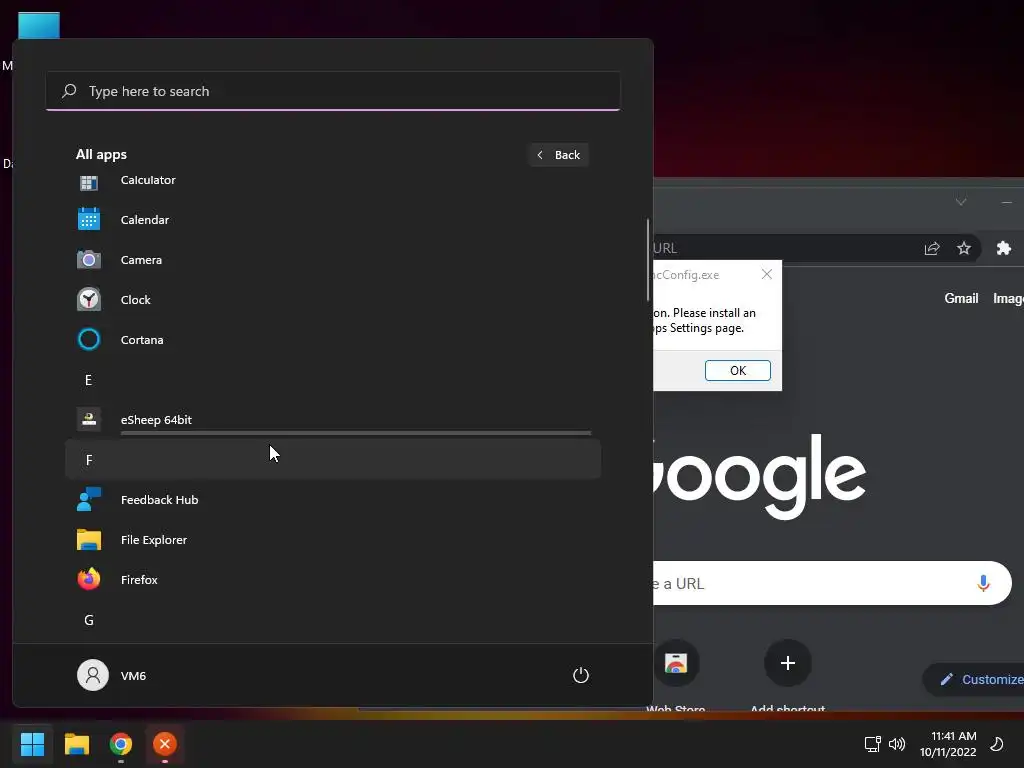The width and height of the screenshot is (1024, 768).
Task: Open the Calculator app icon
Action: coord(89,182)
